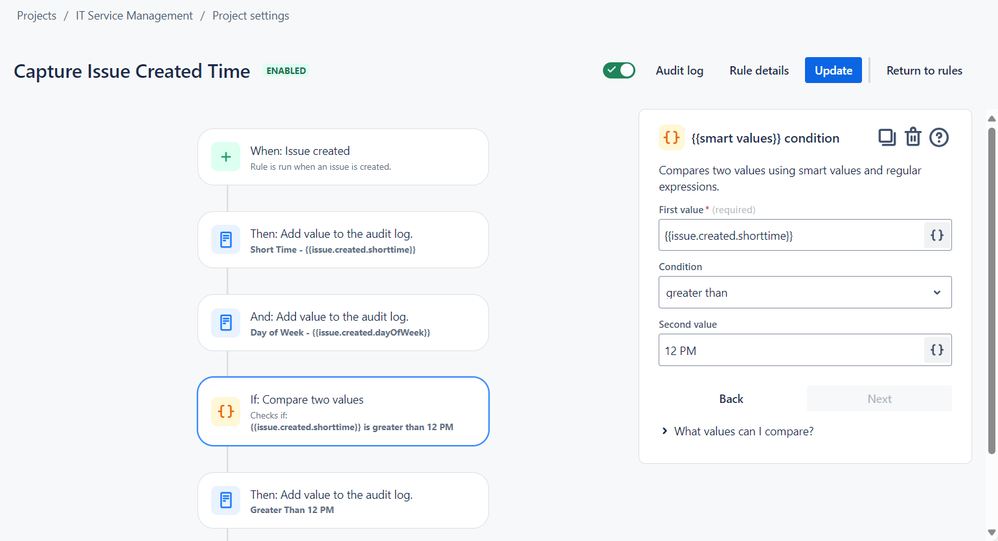Click the Short Time audit log action icon
Viewport: 998px width, 541px height.
[225, 239]
